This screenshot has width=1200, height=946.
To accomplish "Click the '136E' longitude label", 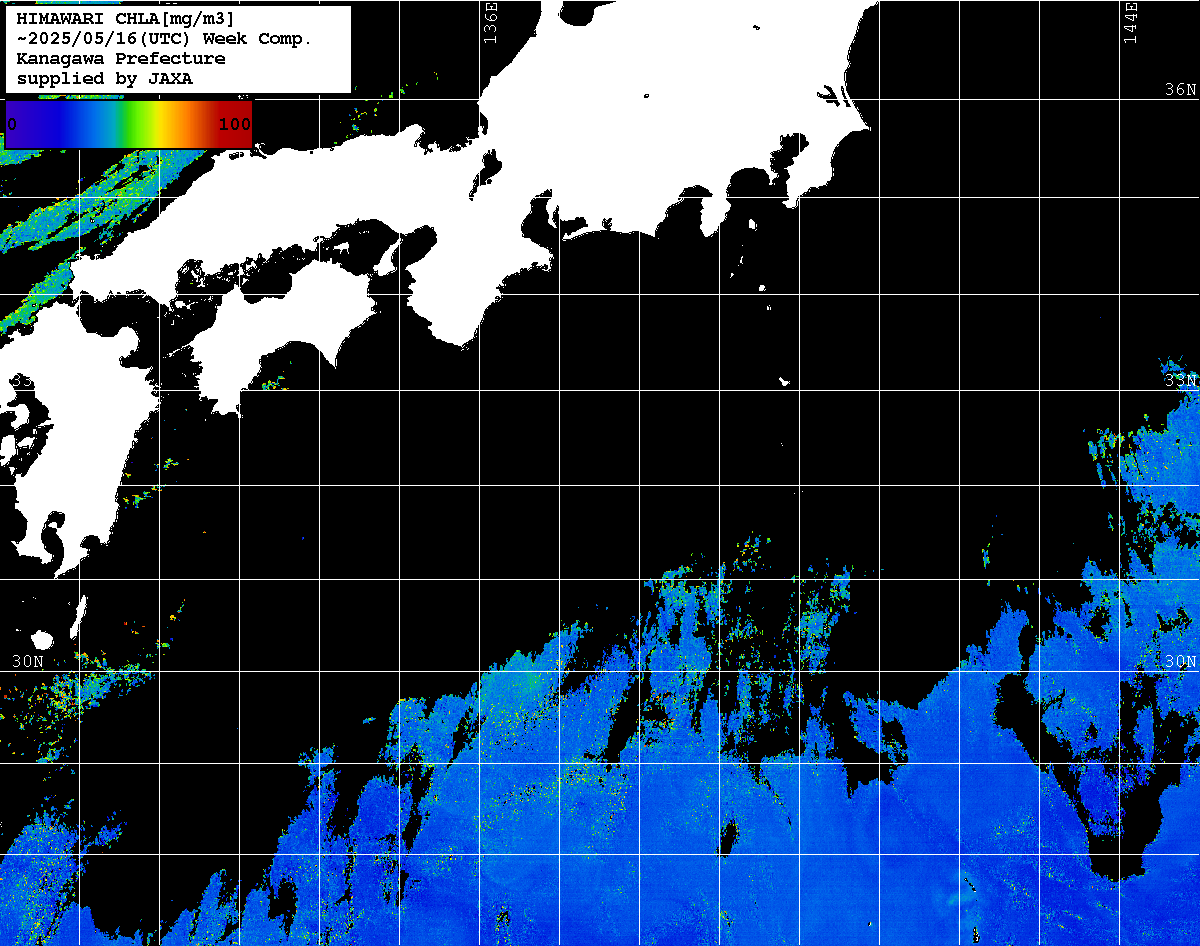I will point(490,22).
